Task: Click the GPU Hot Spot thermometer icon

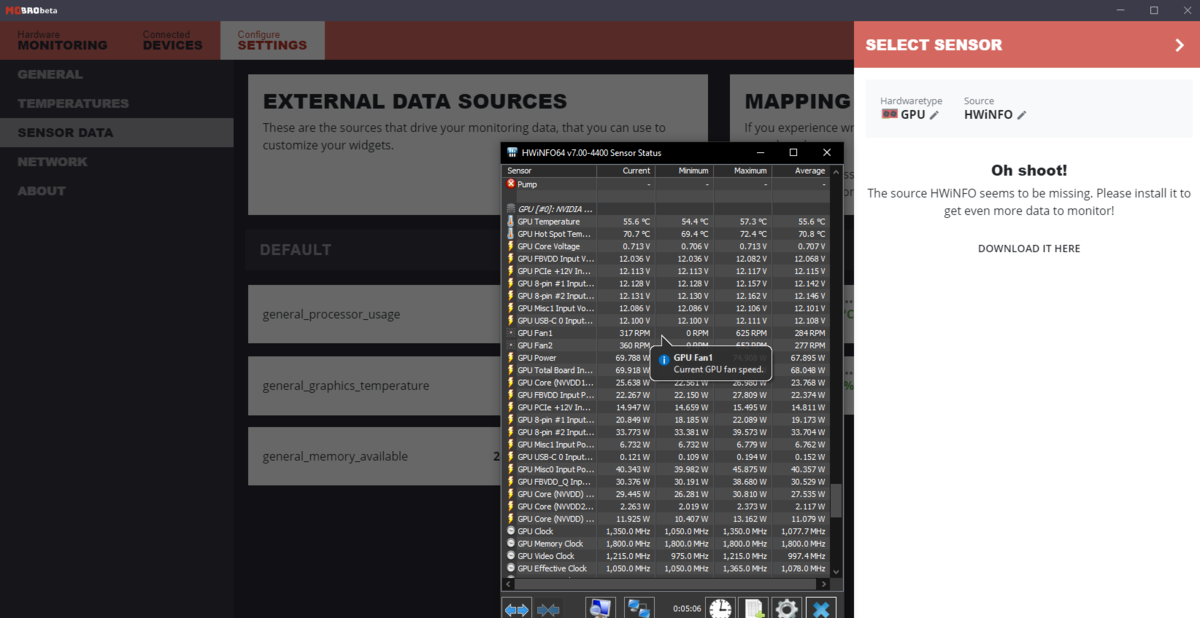Action: 511,233
